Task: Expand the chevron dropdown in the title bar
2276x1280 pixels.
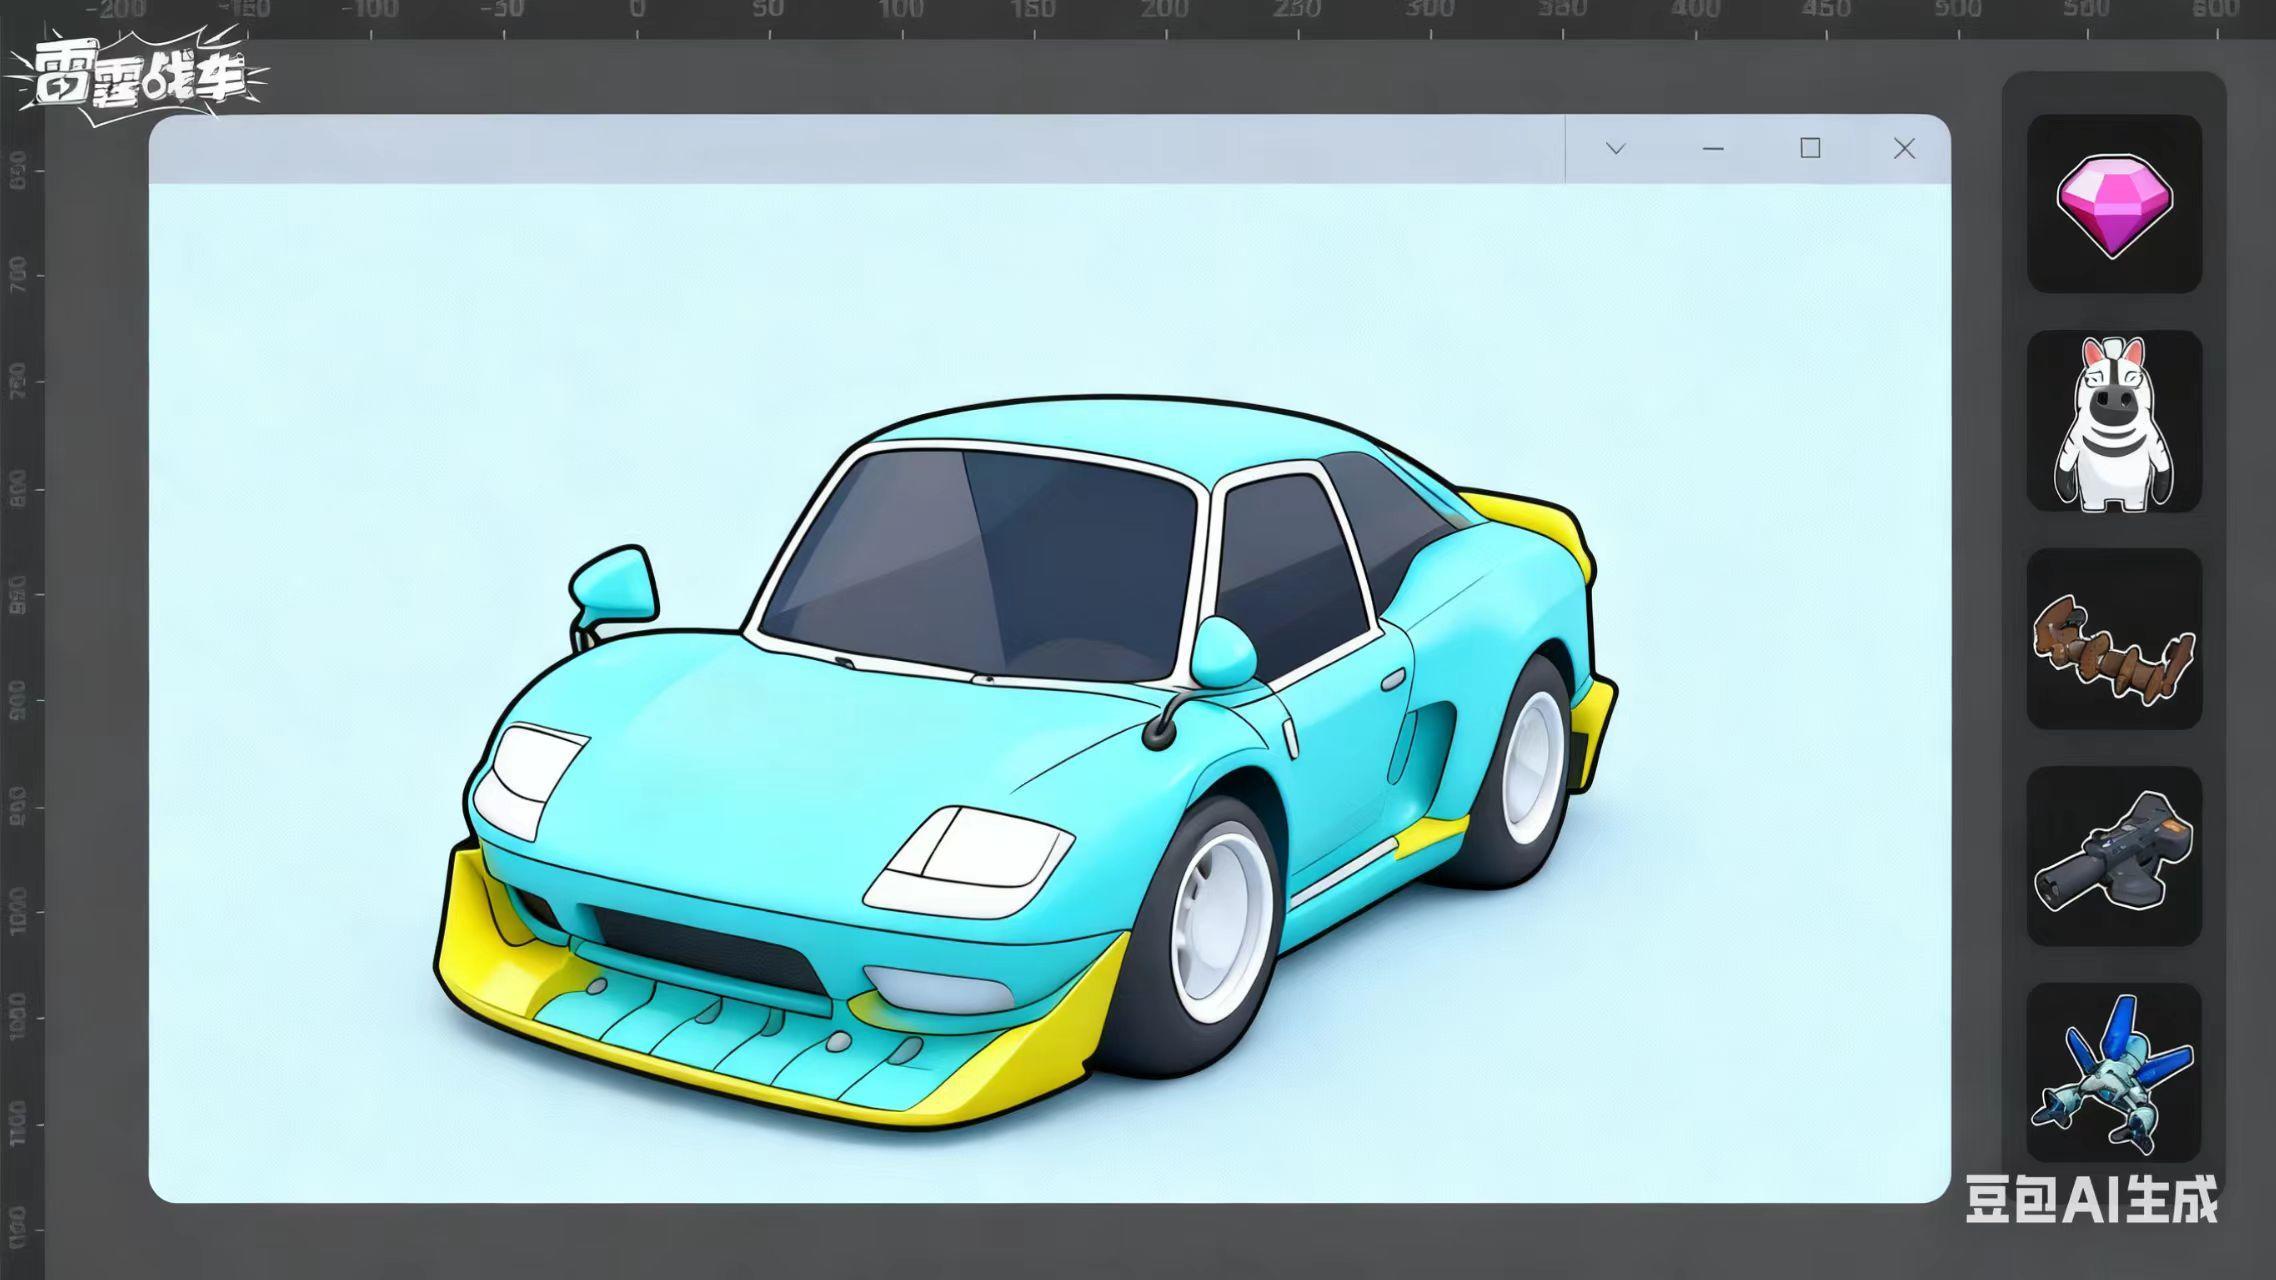Action: pyautogui.click(x=1615, y=149)
